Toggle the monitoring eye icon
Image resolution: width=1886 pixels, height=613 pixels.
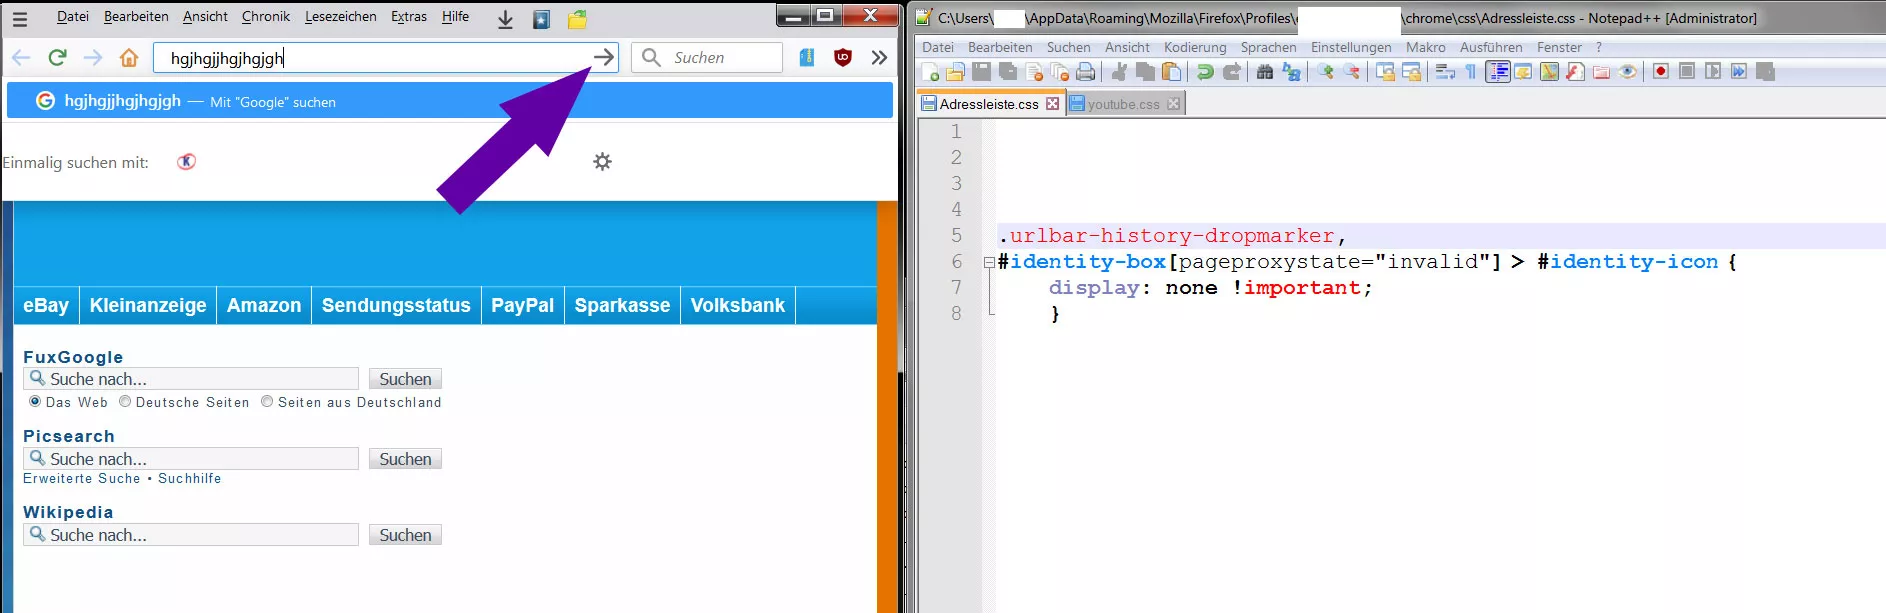click(x=1627, y=72)
